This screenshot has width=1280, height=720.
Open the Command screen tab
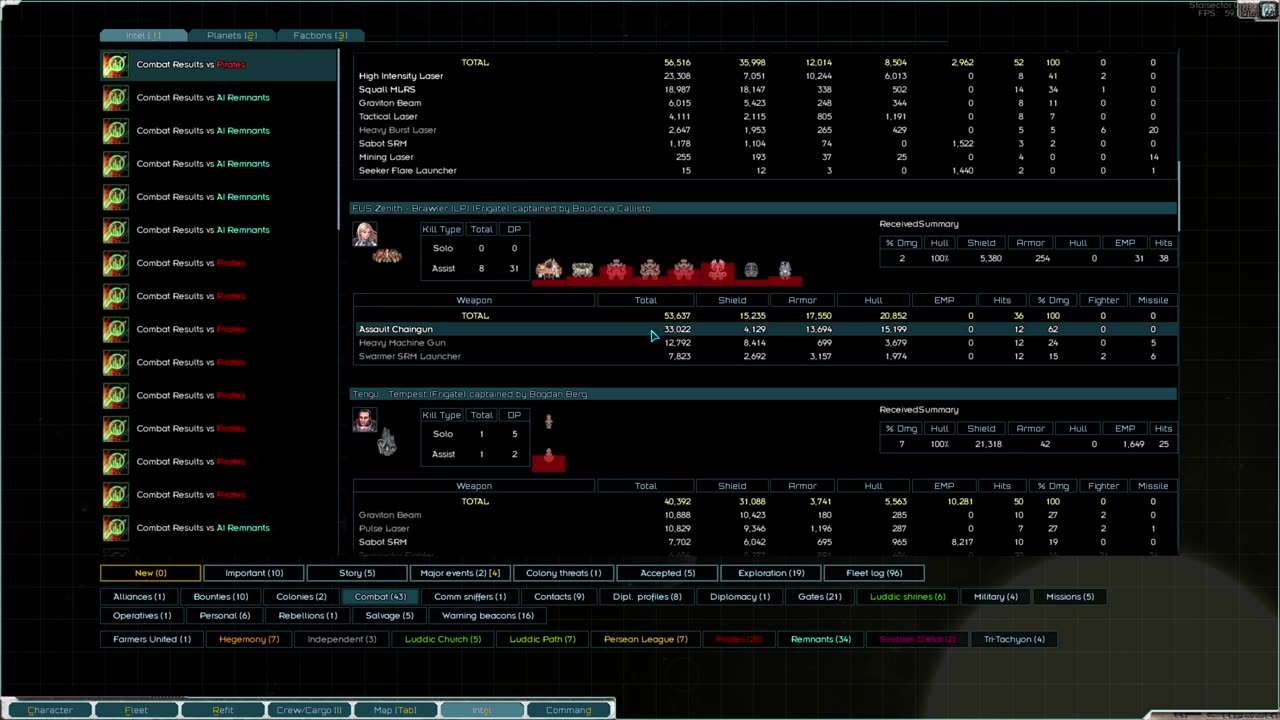tap(568, 710)
